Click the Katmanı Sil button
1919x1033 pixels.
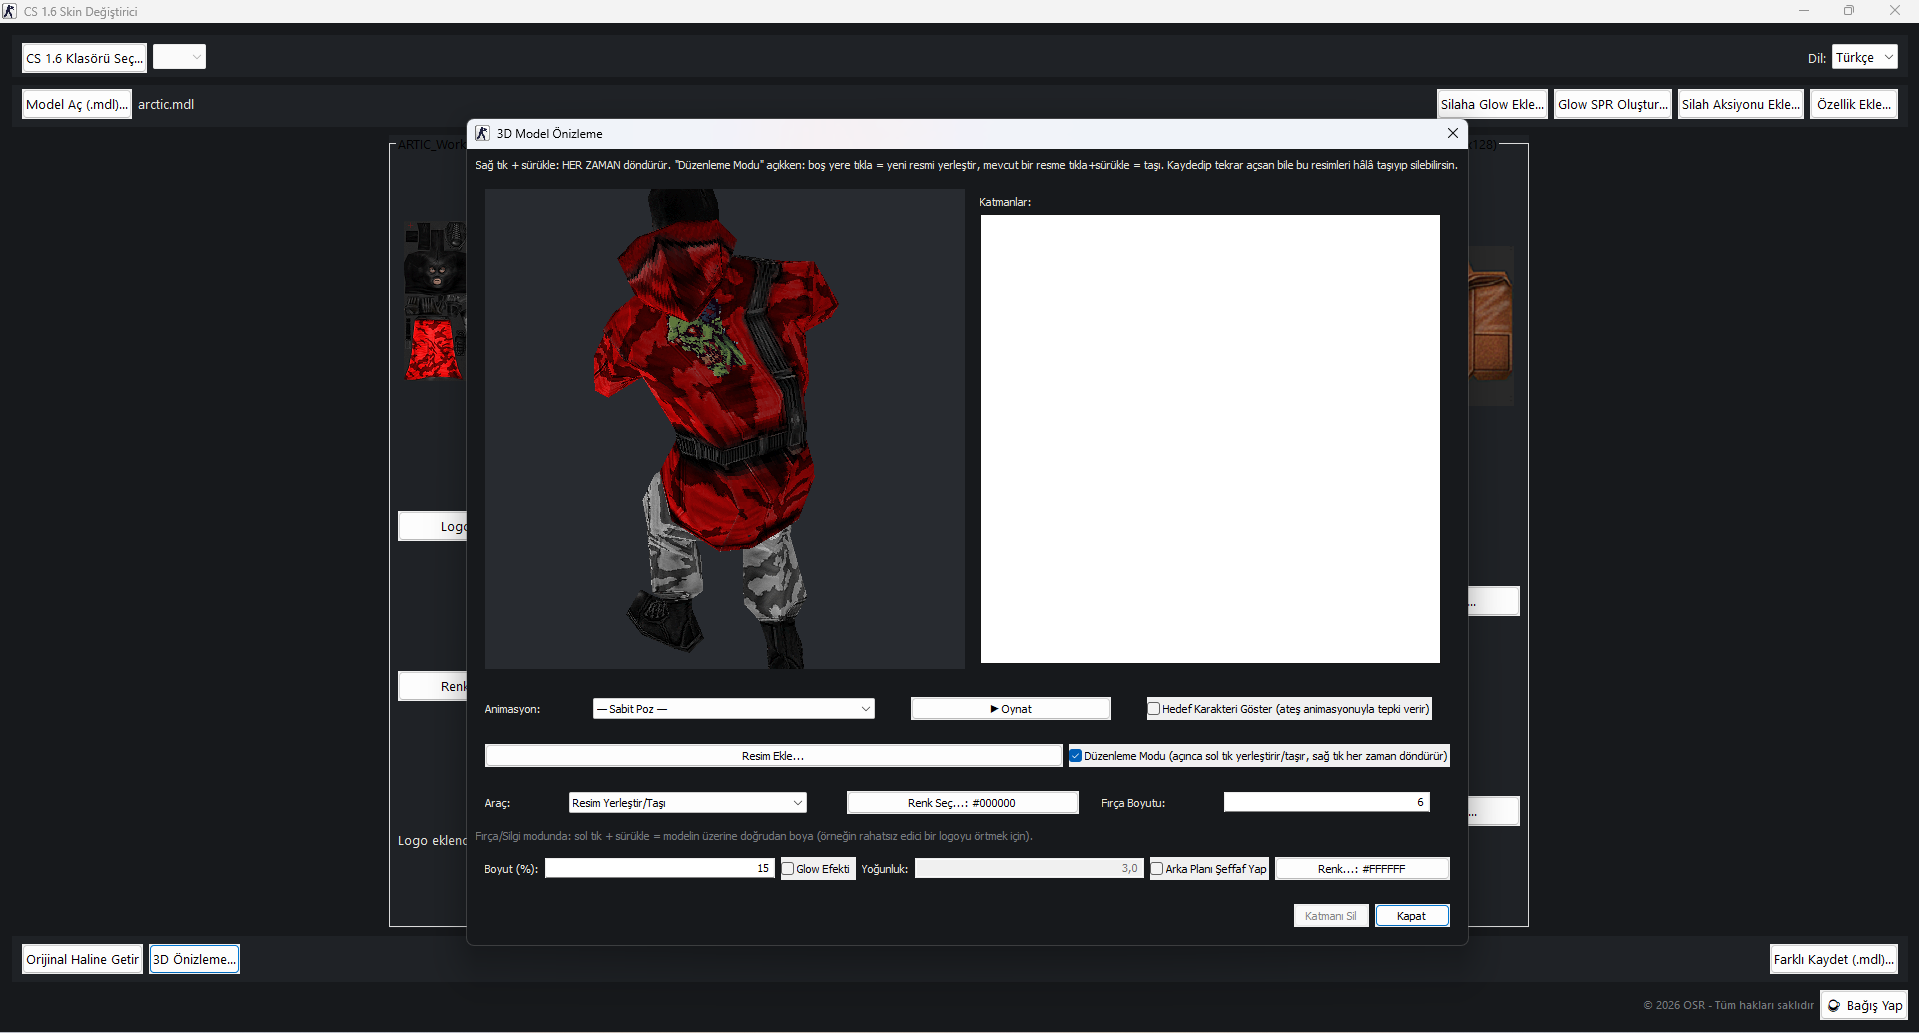[1331, 916]
